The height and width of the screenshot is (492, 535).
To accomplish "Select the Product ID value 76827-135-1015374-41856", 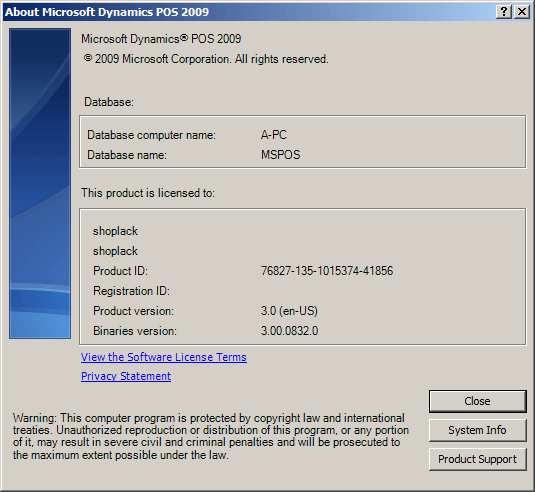I will tap(327, 271).
